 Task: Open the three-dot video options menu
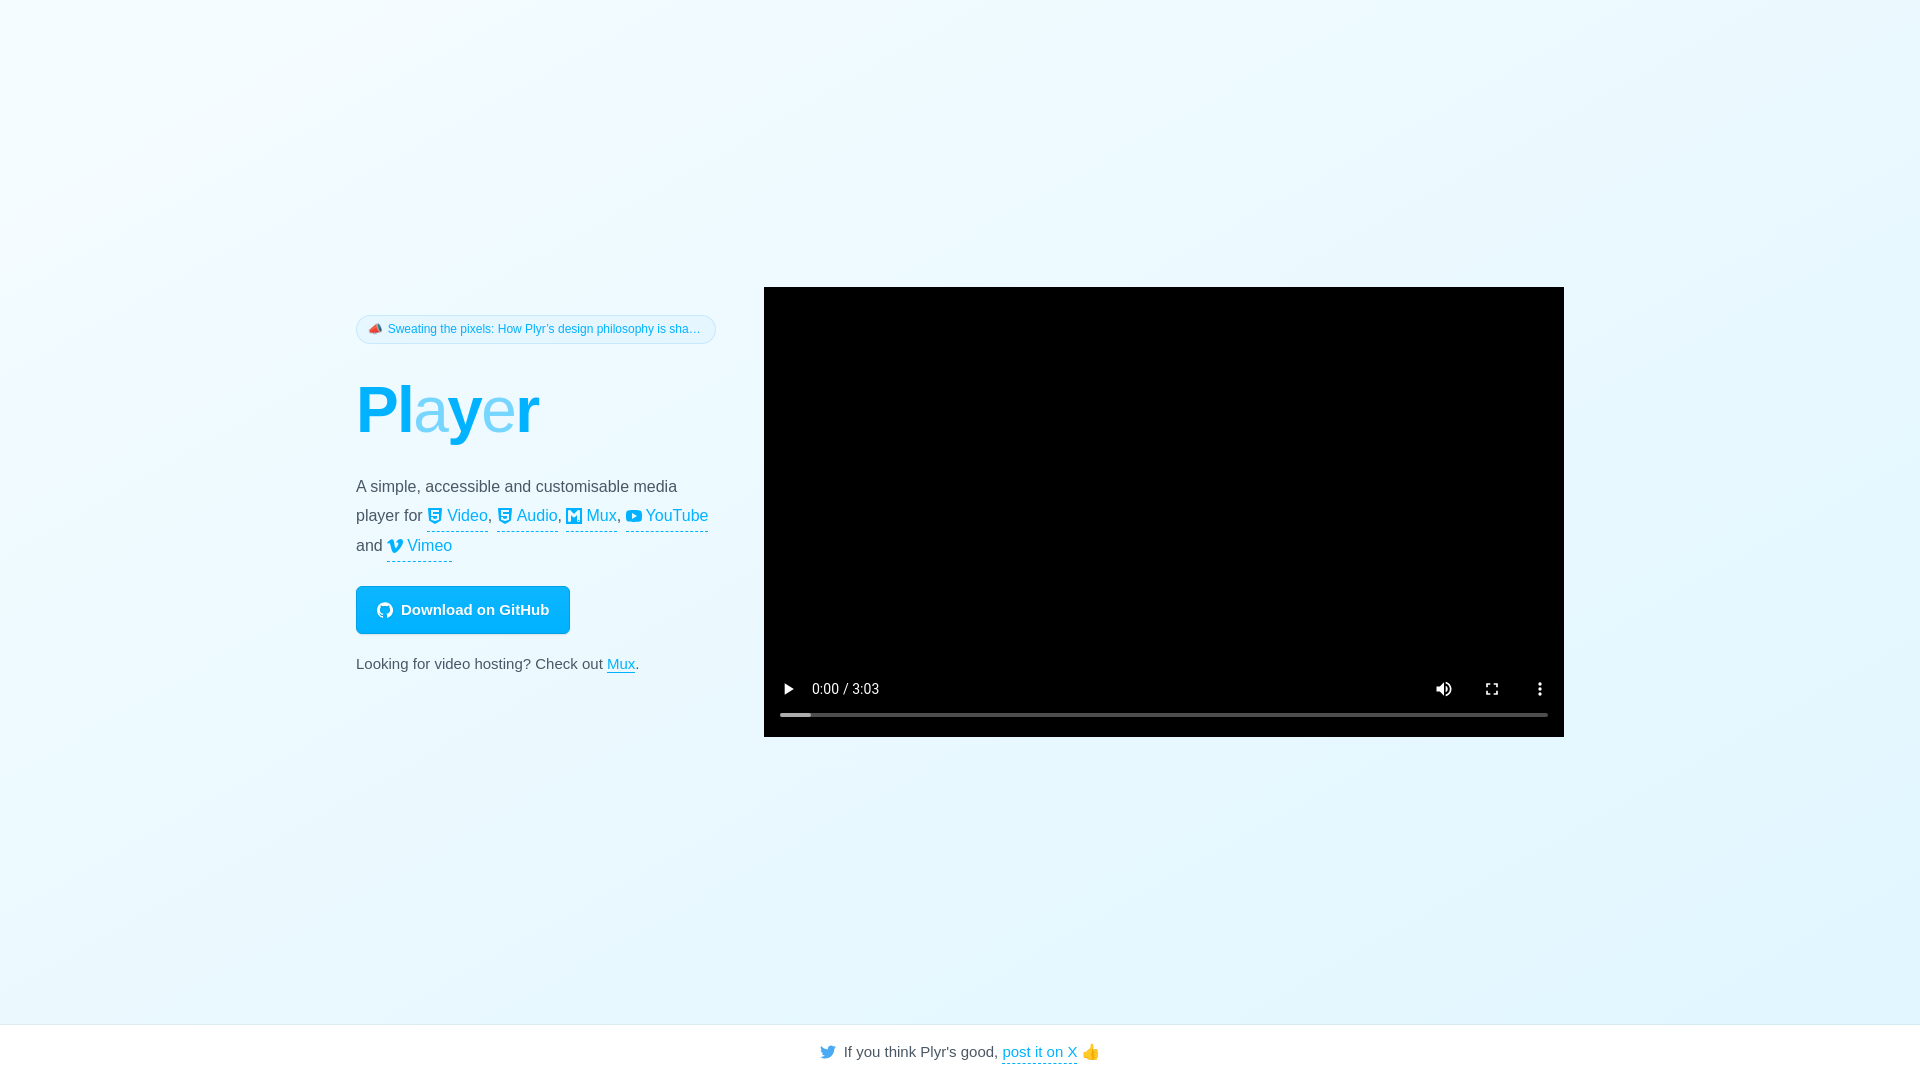(x=1540, y=689)
